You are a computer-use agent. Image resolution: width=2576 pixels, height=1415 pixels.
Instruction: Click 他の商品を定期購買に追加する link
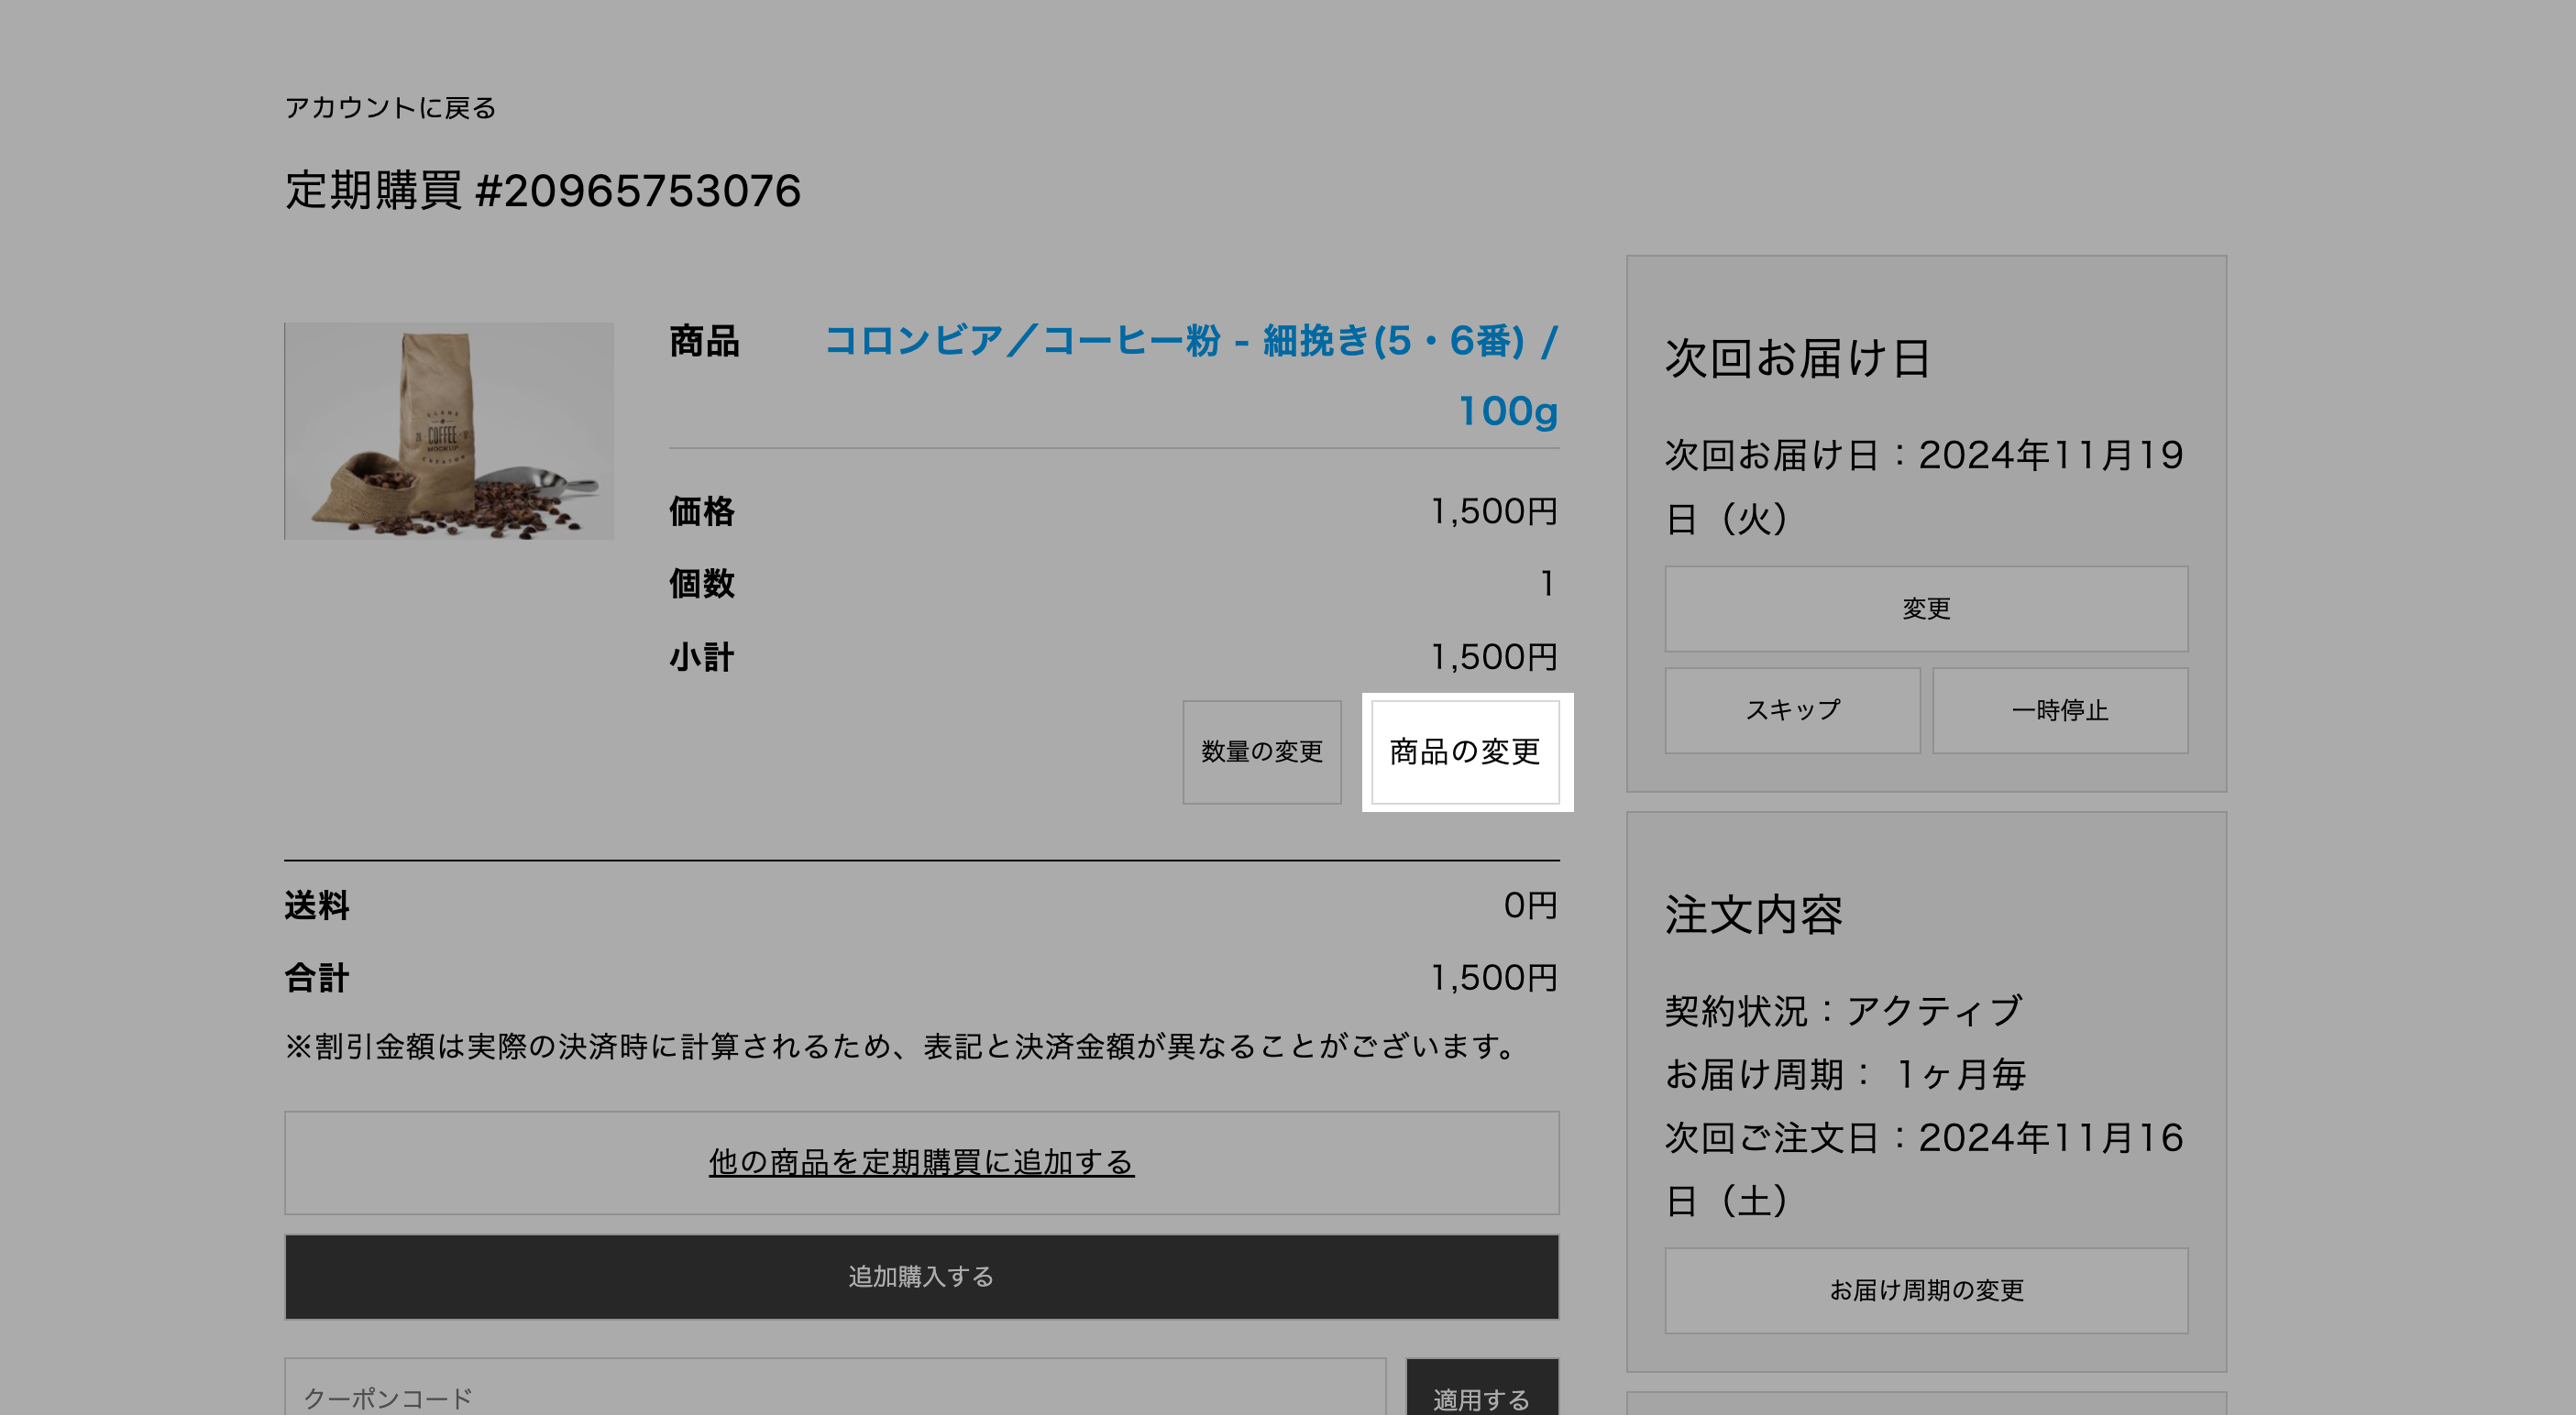[x=921, y=1162]
